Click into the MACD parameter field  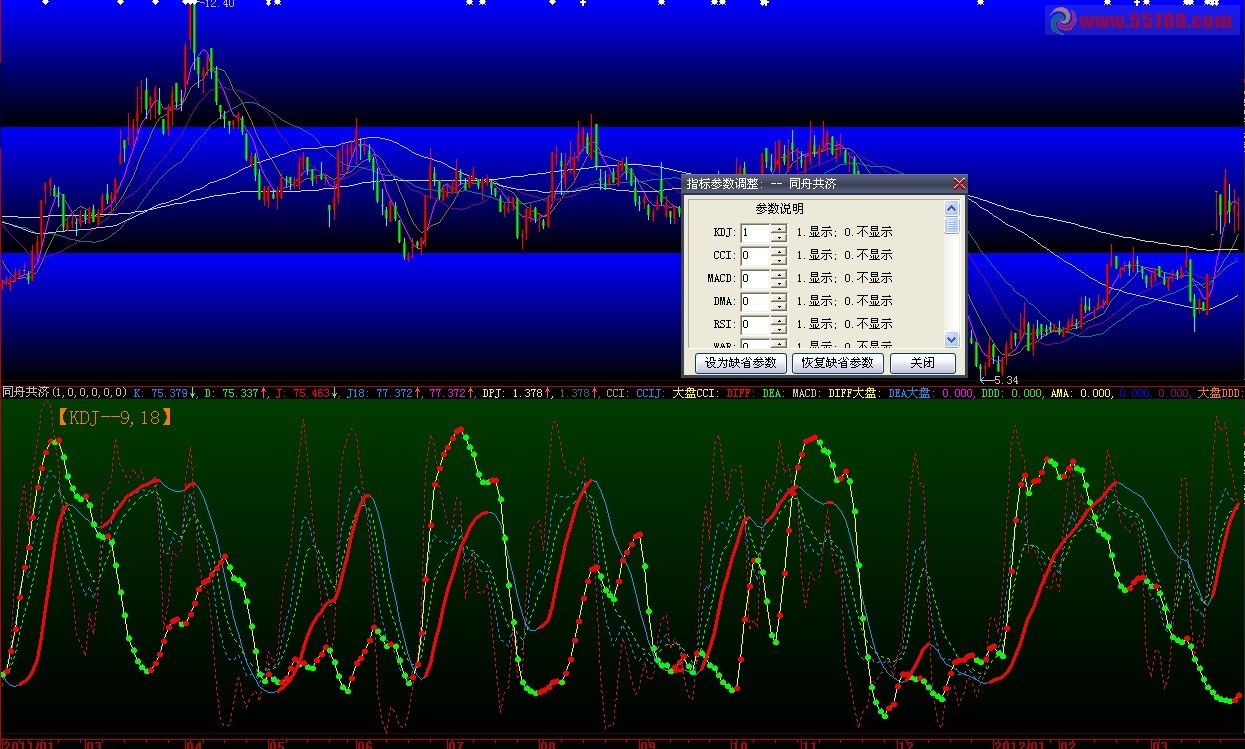(754, 278)
